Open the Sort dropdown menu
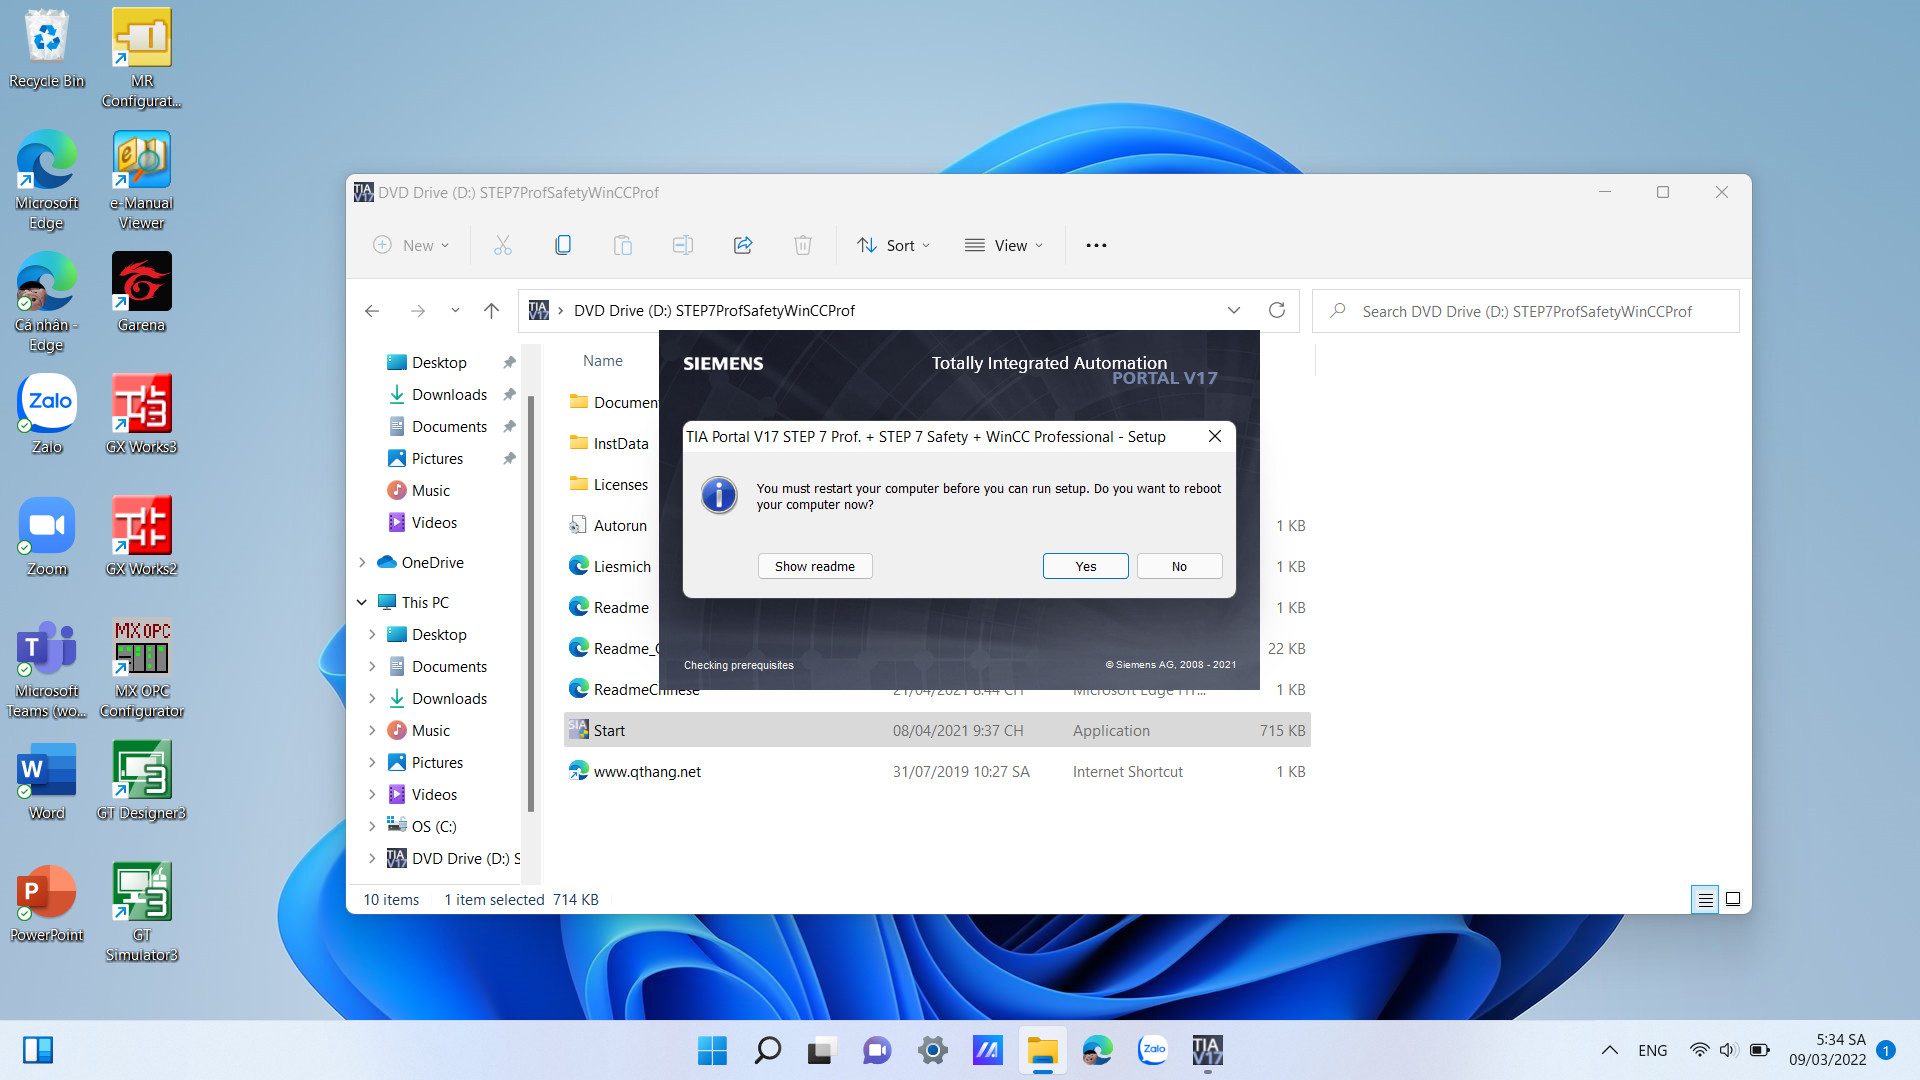 894,245
